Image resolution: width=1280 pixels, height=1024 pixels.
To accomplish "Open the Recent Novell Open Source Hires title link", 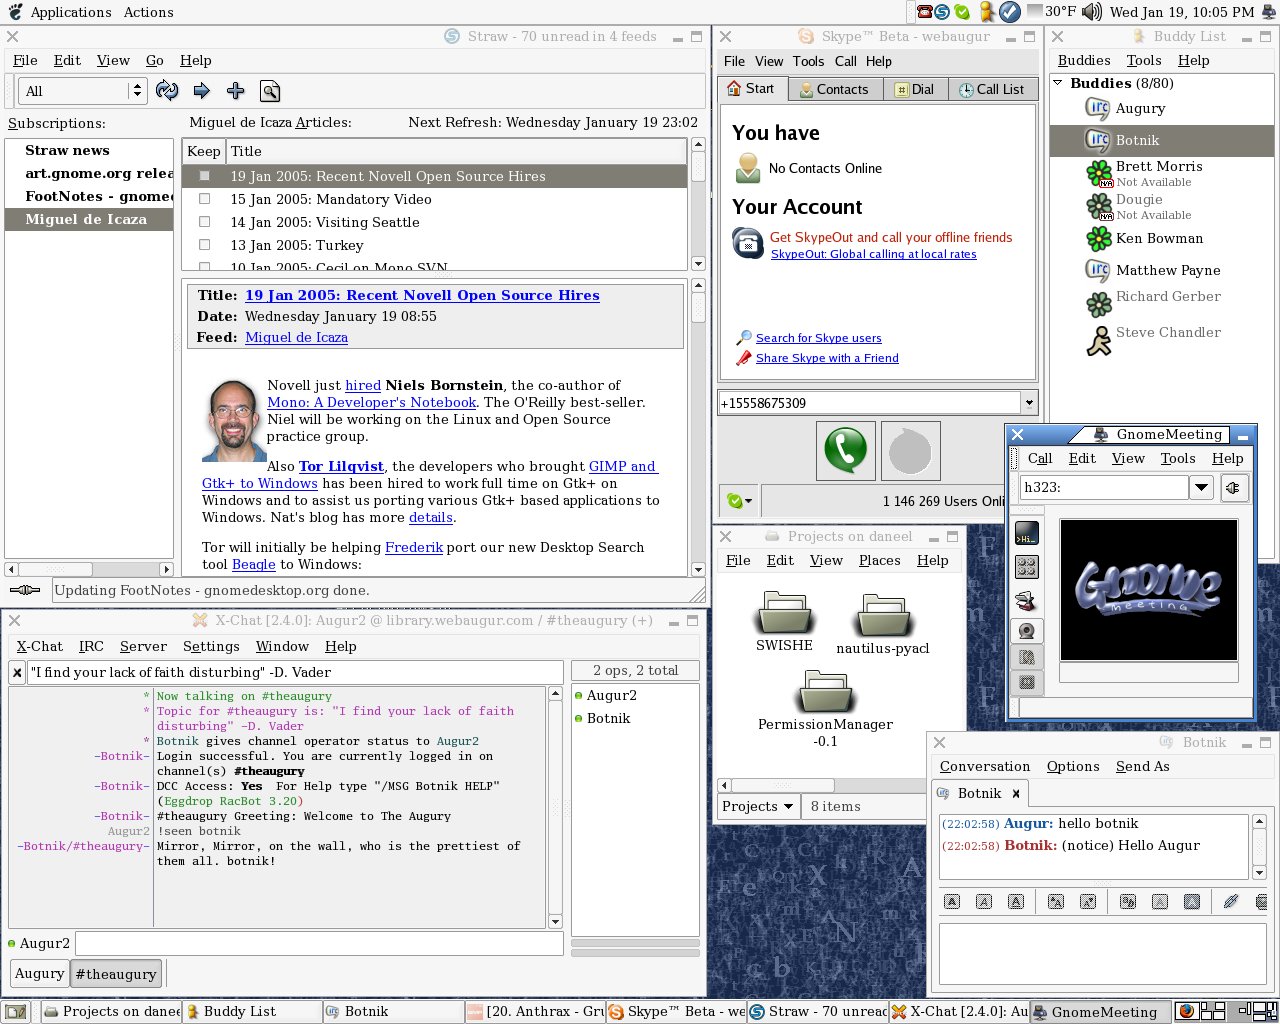I will [422, 295].
